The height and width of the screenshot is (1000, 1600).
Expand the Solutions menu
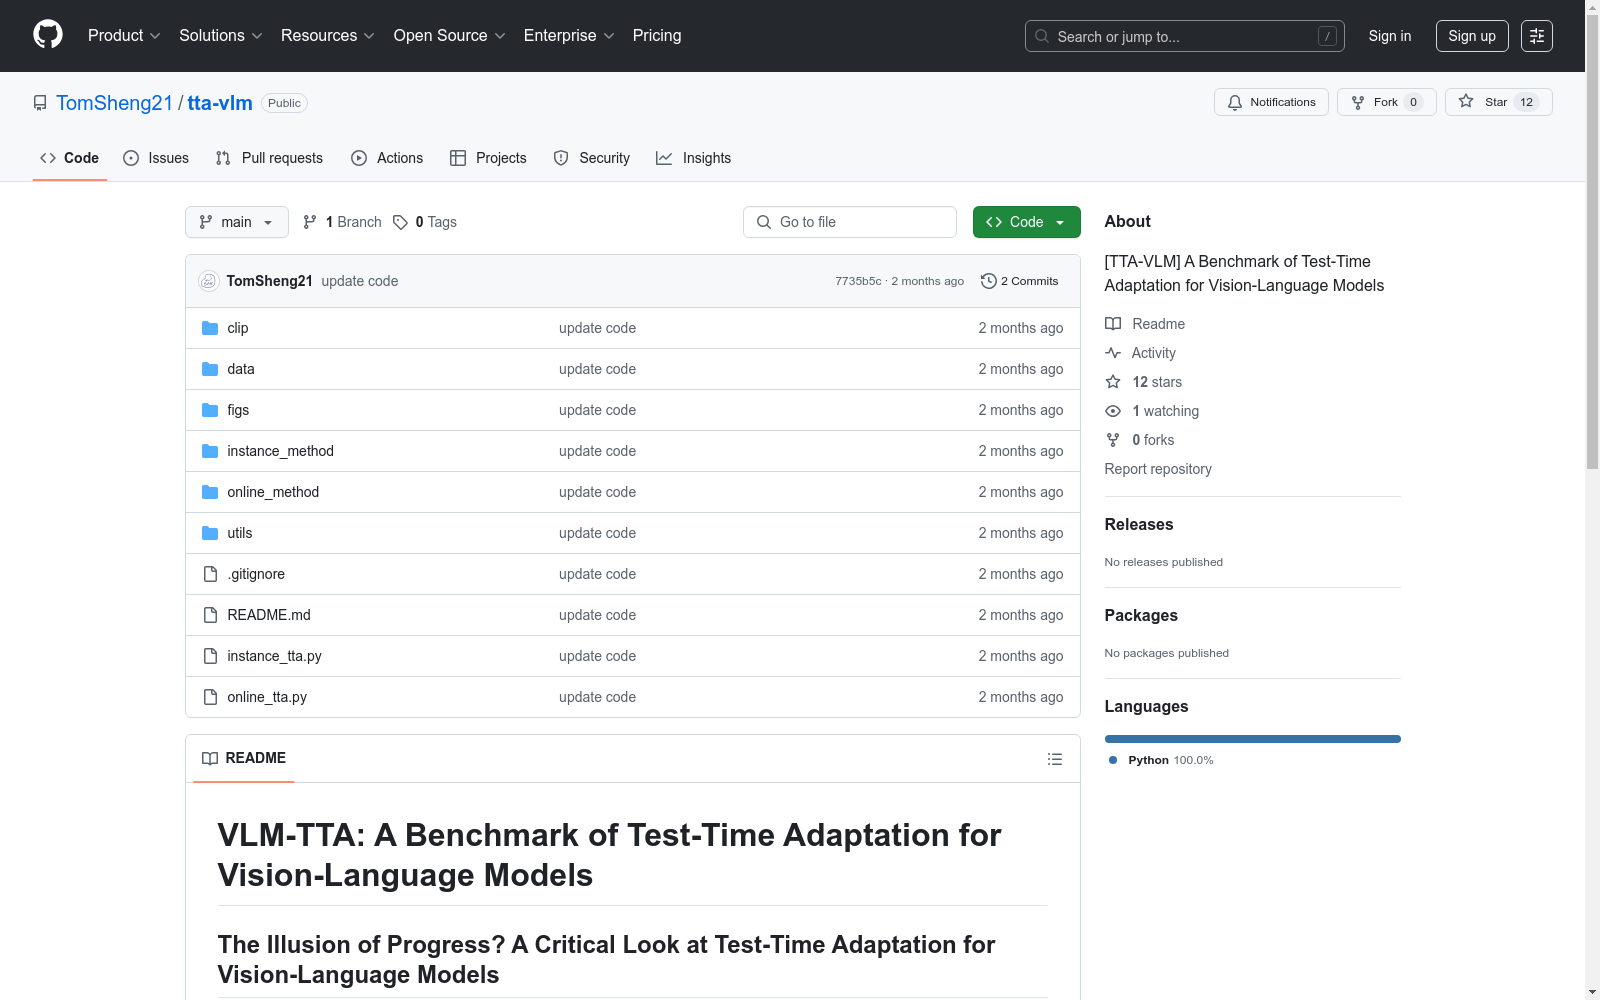[221, 35]
